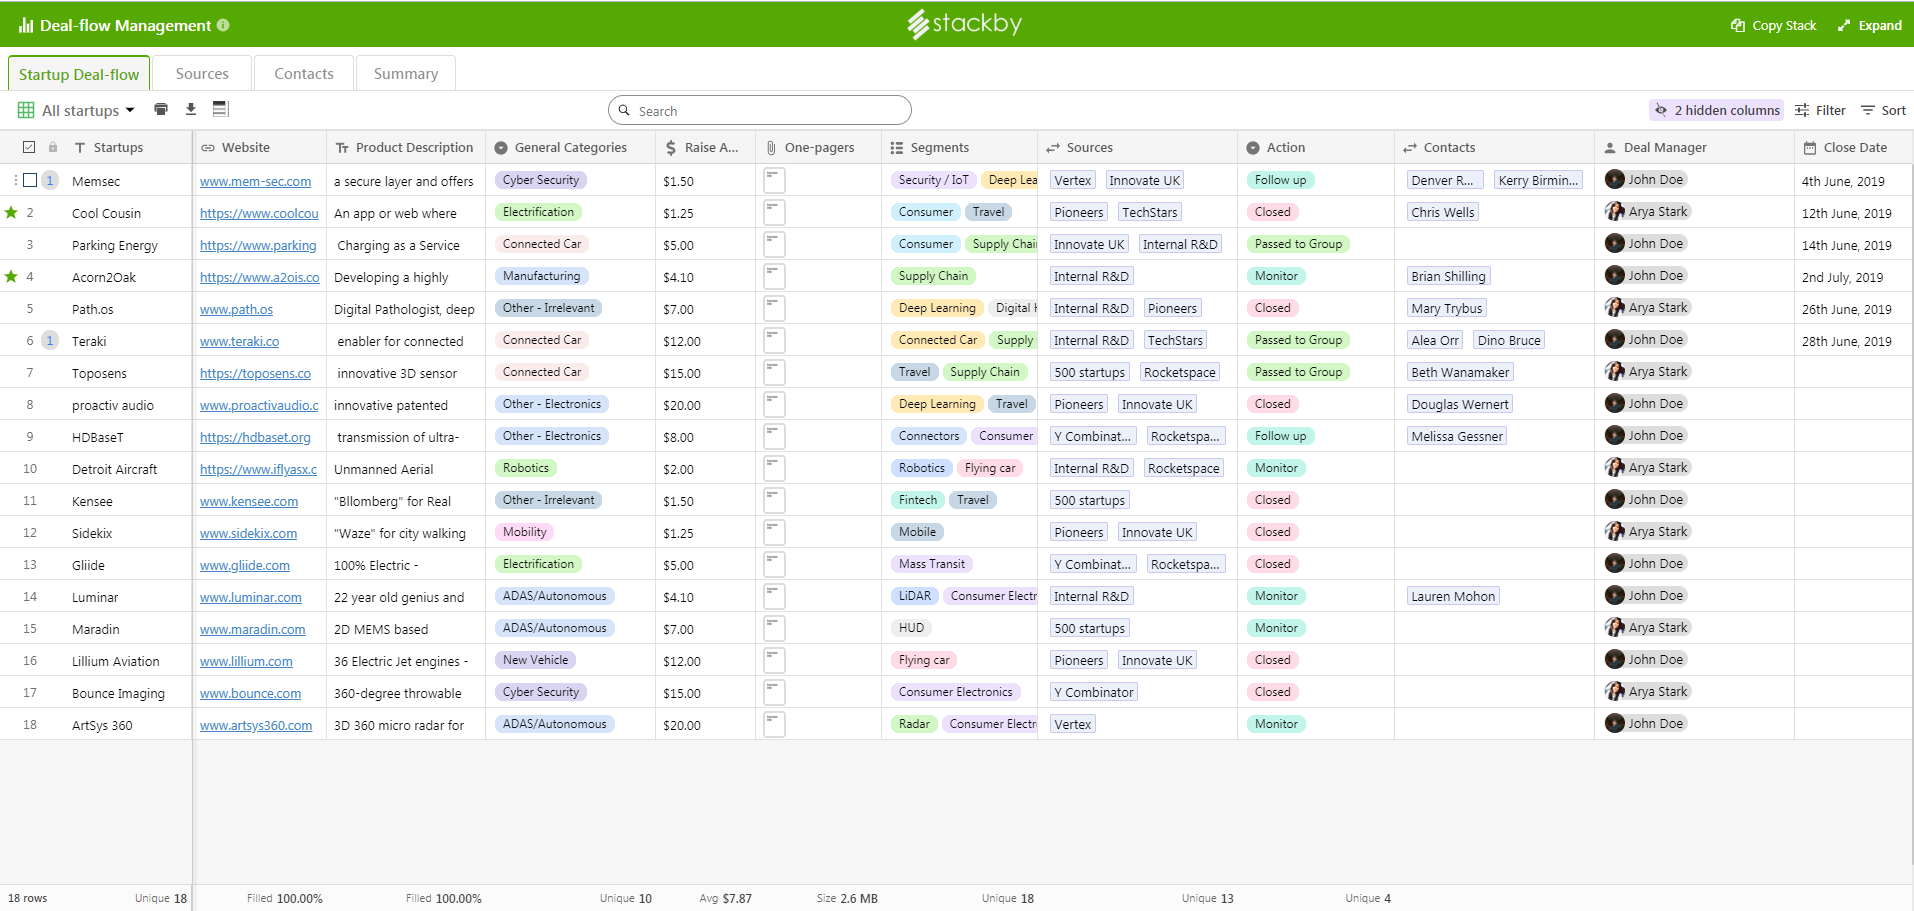Viewport: 1914px width, 911px height.
Task: Select the $20.00 cell on the proactiv audio row
Action: click(x=705, y=405)
